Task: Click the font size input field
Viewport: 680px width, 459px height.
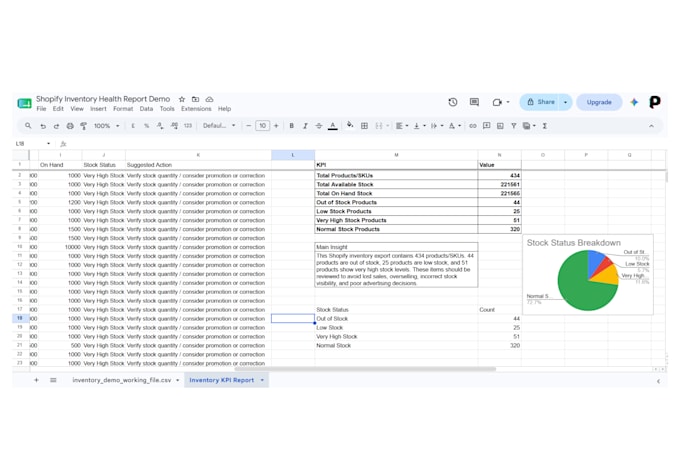Action: point(262,126)
